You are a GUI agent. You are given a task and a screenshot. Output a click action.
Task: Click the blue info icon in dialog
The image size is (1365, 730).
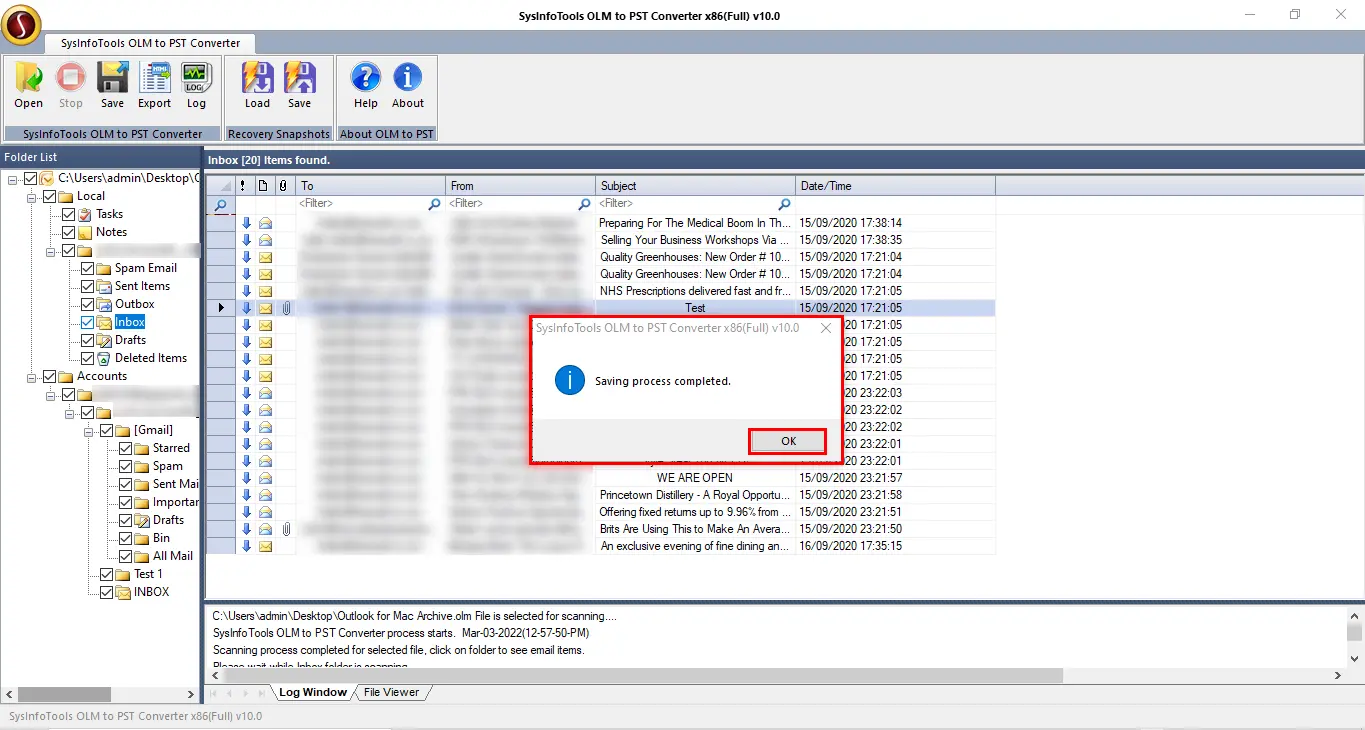(570, 380)
